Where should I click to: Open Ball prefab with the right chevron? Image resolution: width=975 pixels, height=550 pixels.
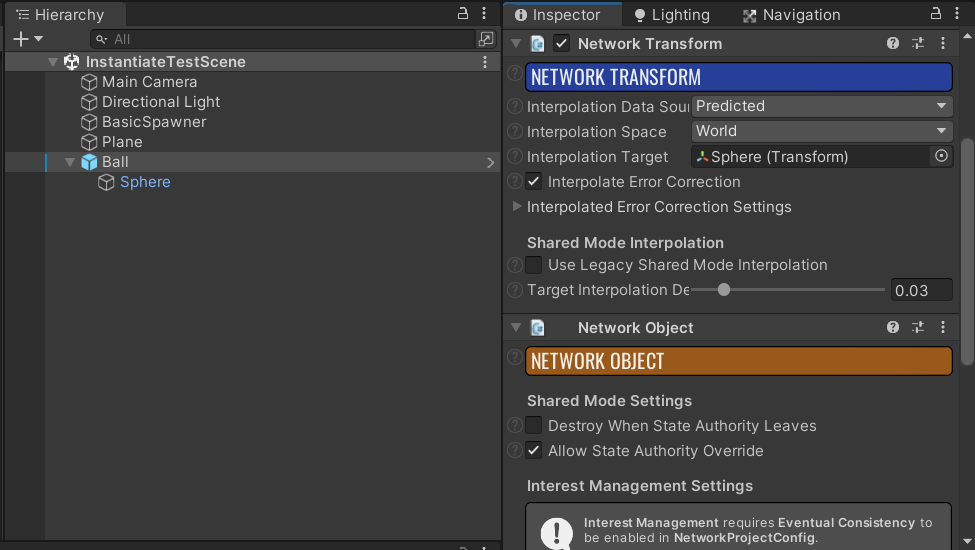[490, 162]
